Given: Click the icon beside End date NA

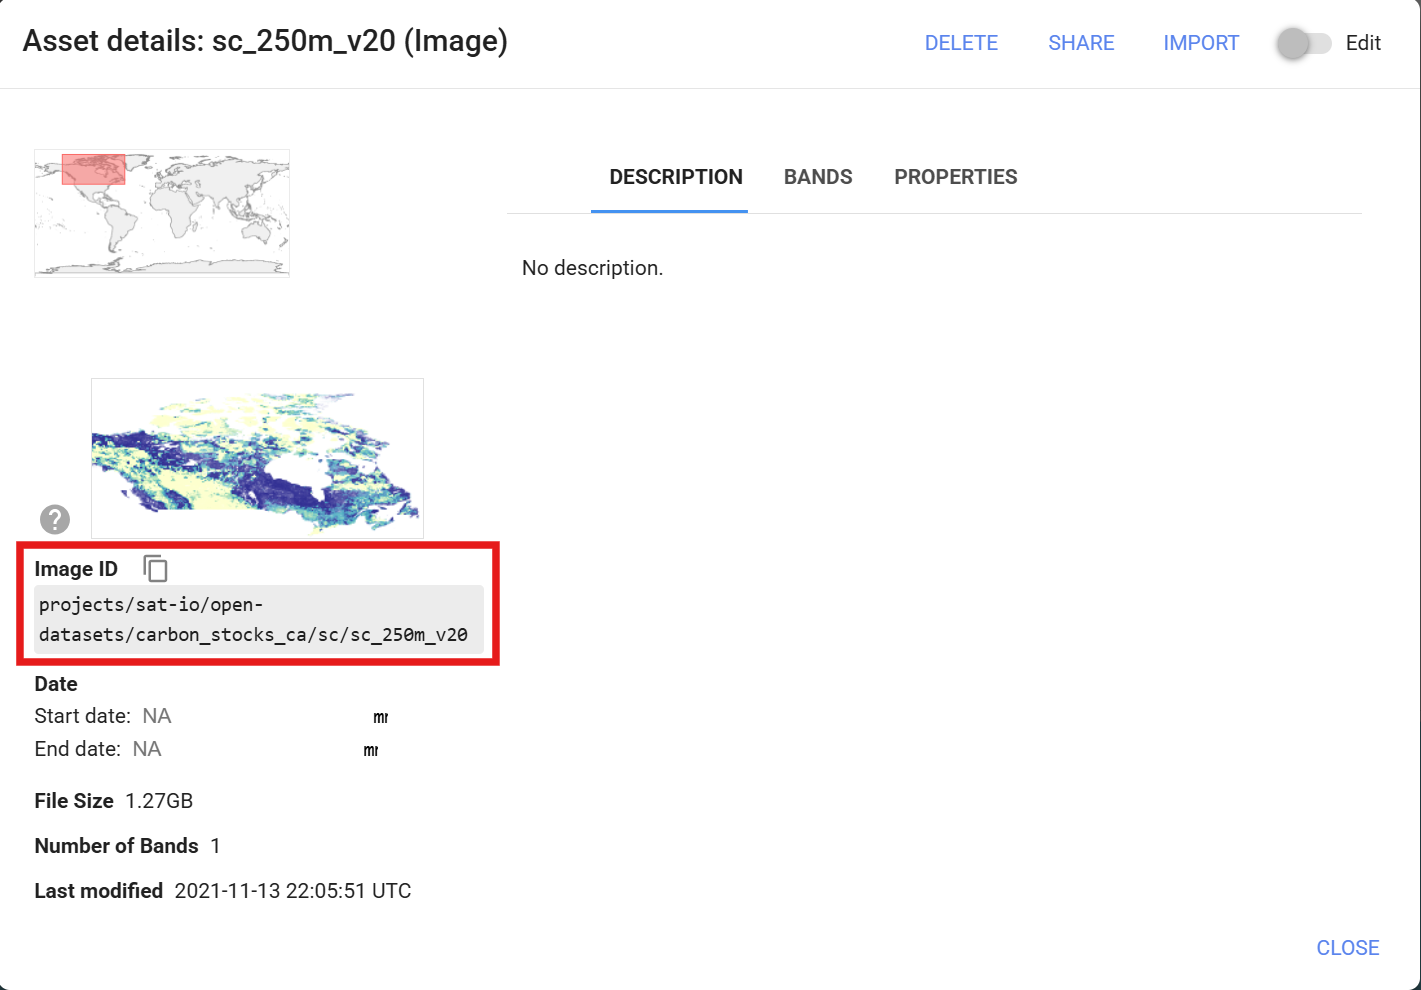Looking at the screenshot, I should click(x=370, y=750).
